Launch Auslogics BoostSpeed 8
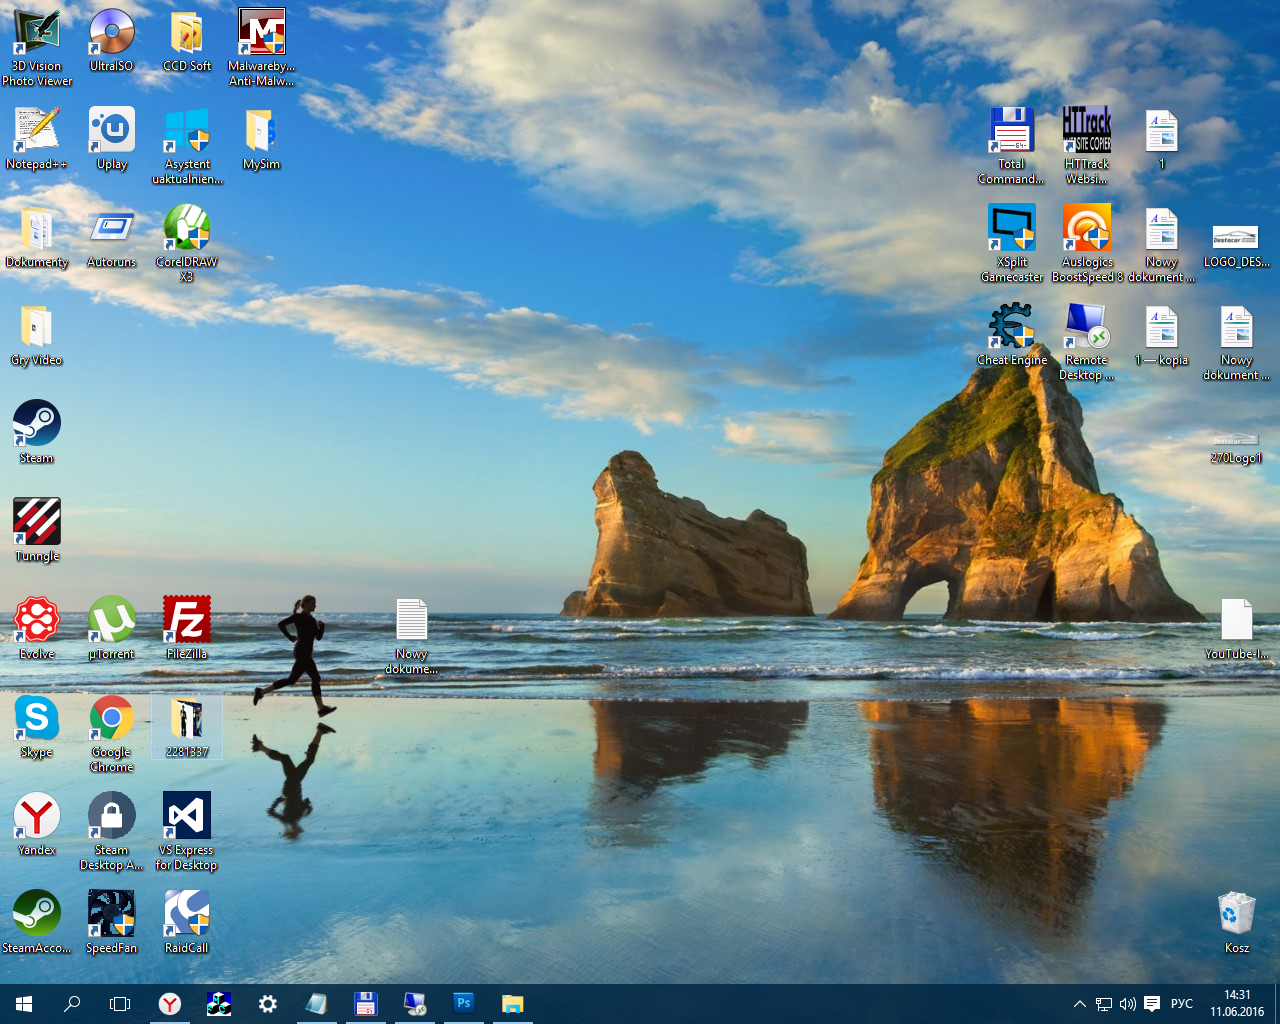The width and height of the screenshot is (1280, 1024). 1087,243
